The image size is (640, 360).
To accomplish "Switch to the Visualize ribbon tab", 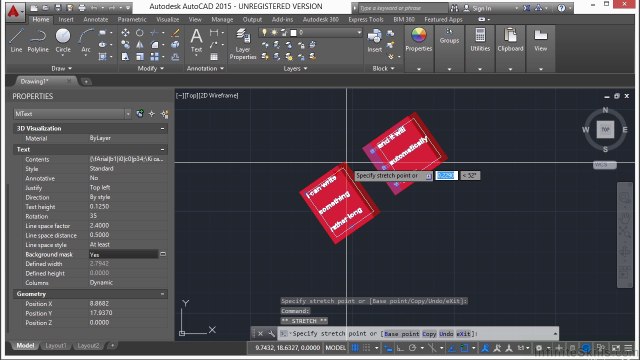I will (168, 20).
